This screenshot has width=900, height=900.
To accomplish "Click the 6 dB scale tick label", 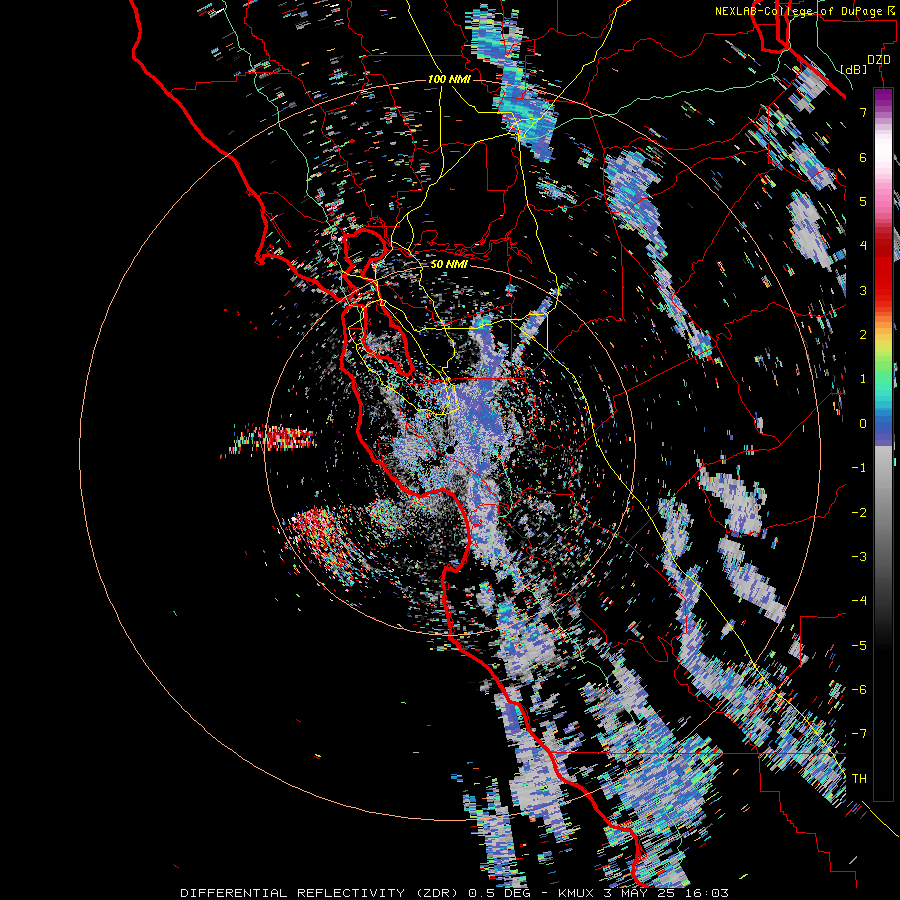I will 863,157.
